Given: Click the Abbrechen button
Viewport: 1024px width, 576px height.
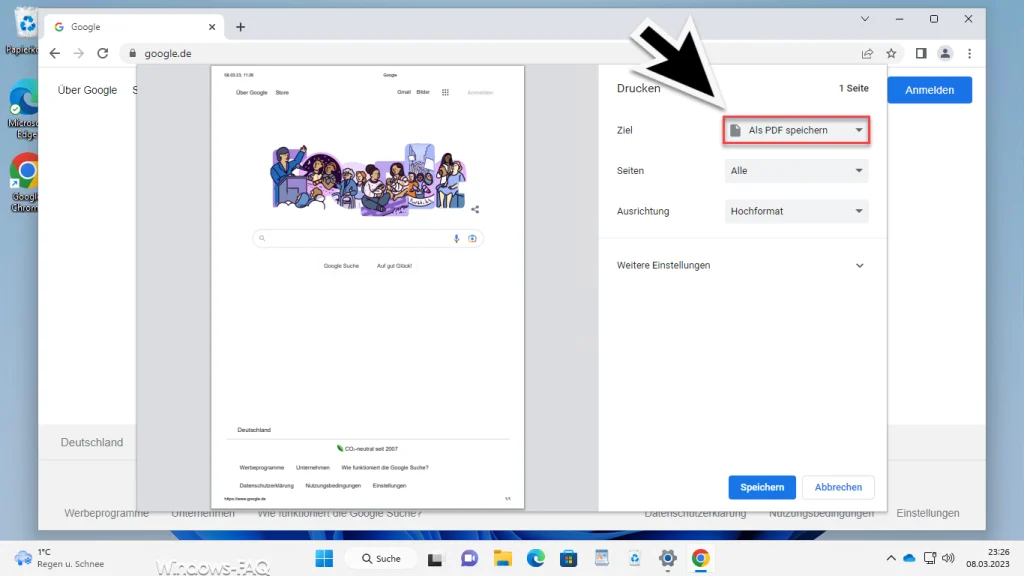Looking at the screenshot, I should pyautogui.click(x=838, y=487).
